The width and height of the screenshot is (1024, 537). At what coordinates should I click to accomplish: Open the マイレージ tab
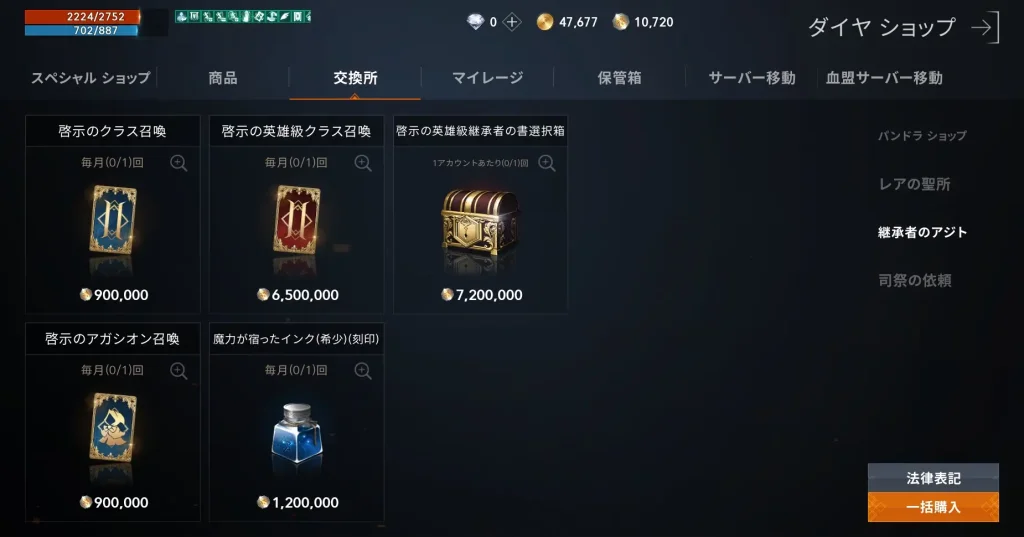pos(487,78)
